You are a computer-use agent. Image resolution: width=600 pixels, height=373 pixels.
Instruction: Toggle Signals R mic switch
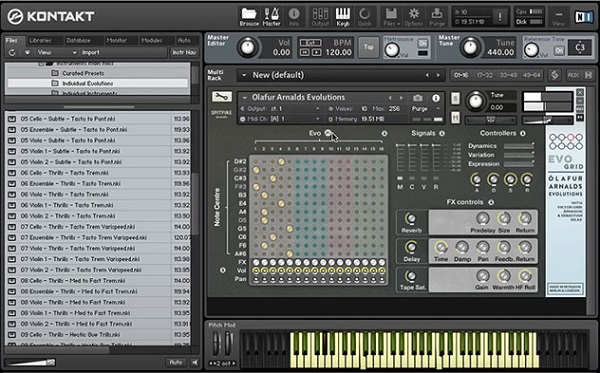tap(435, 179)
